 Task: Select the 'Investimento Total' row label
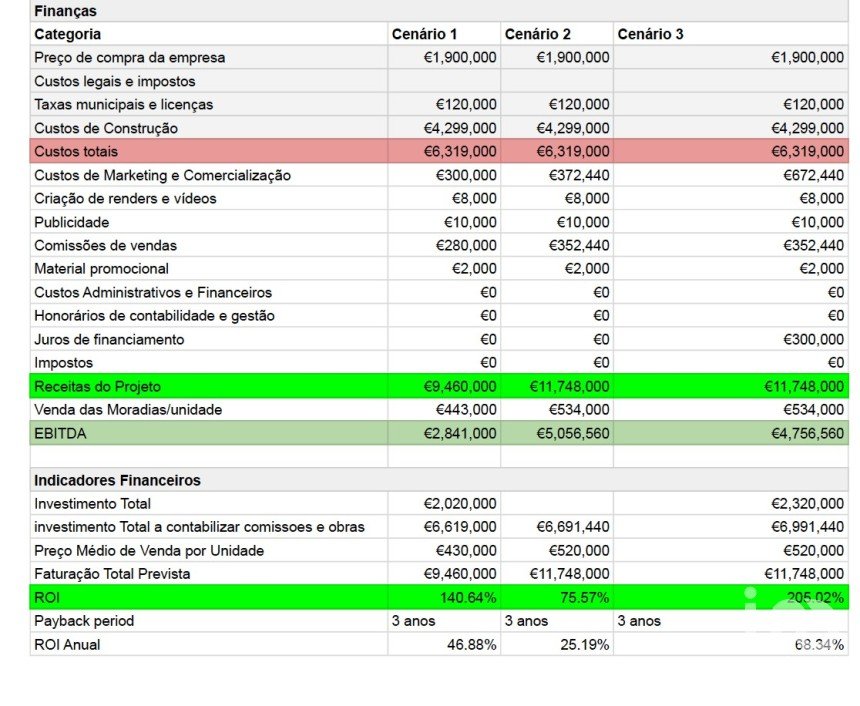point(92,504)
